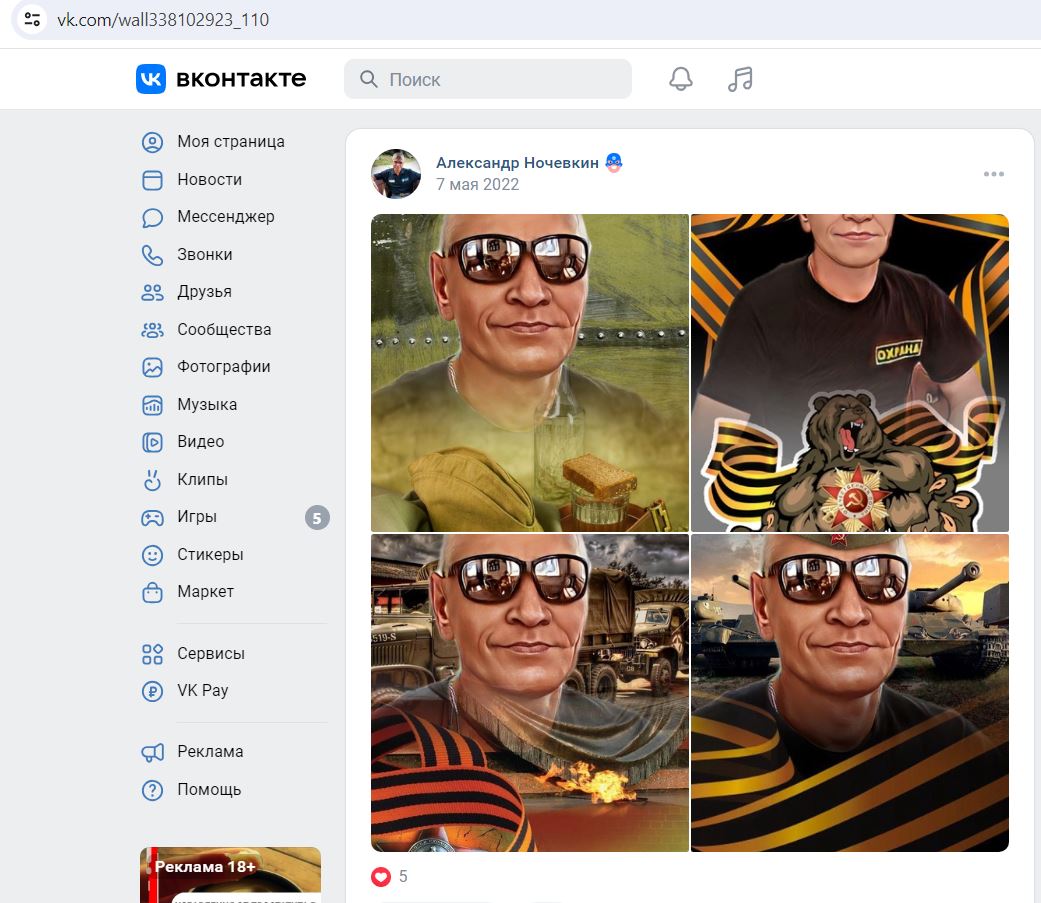Click the post date 7 мая 2022

(x=477, y=185)
